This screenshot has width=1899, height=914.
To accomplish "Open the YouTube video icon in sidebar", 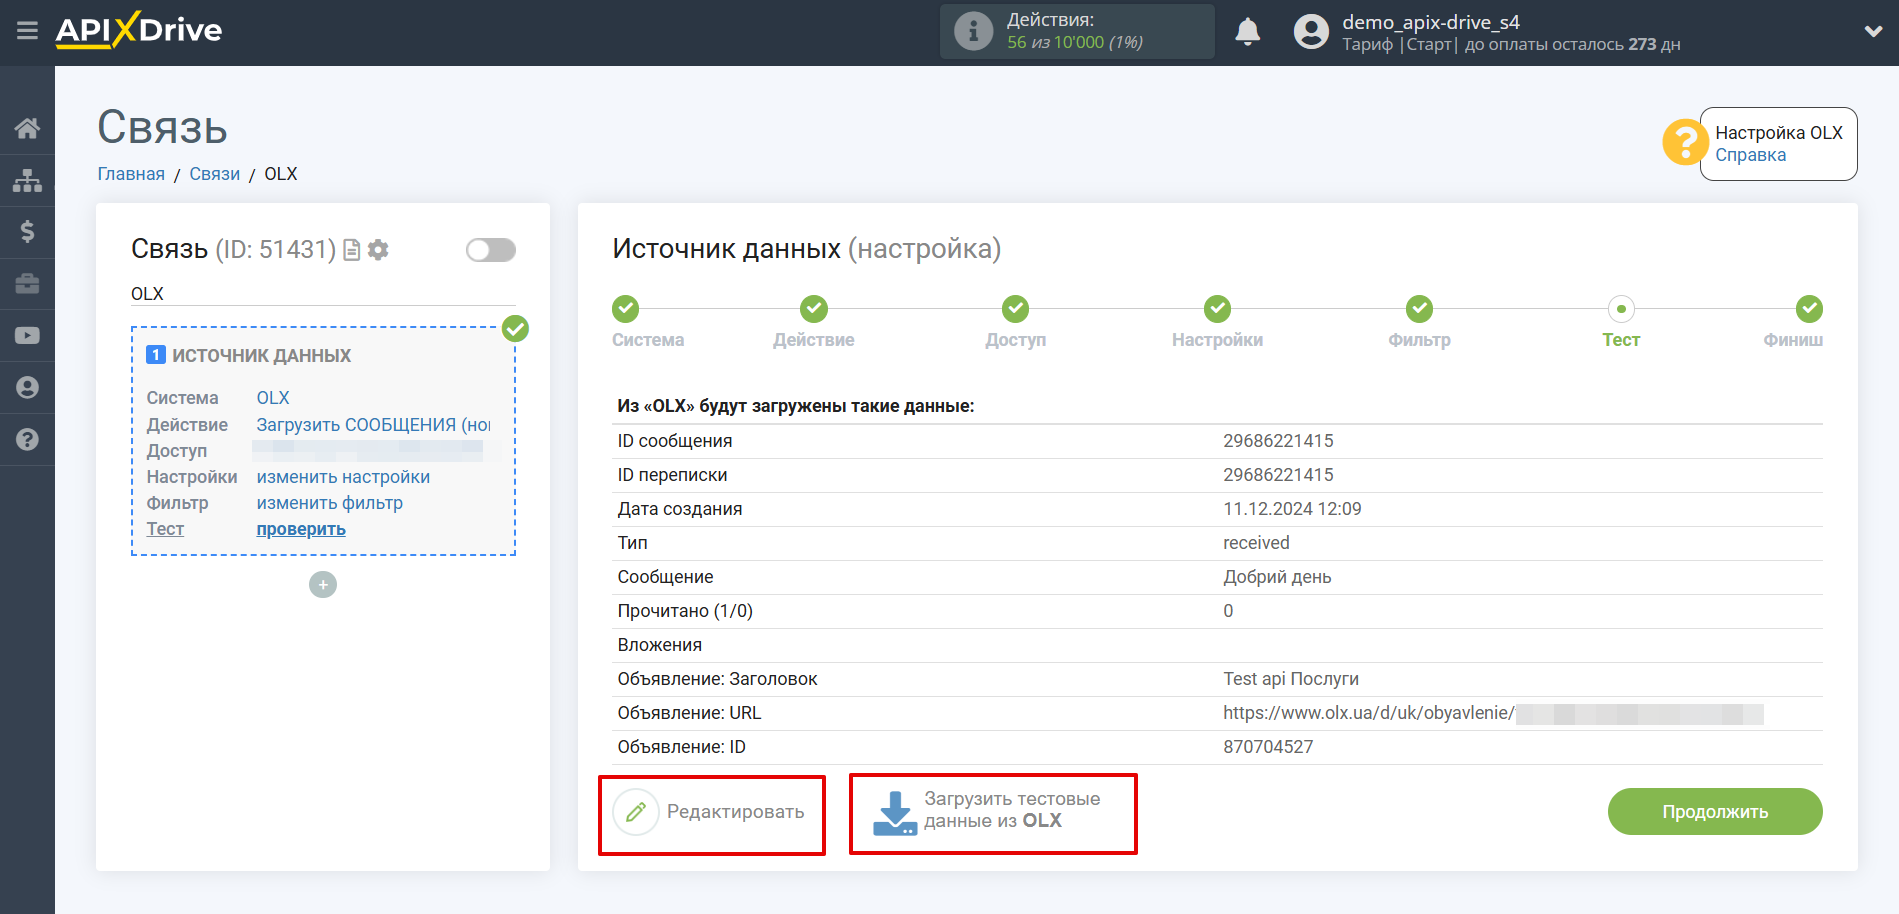I will [x=27, y=336].
